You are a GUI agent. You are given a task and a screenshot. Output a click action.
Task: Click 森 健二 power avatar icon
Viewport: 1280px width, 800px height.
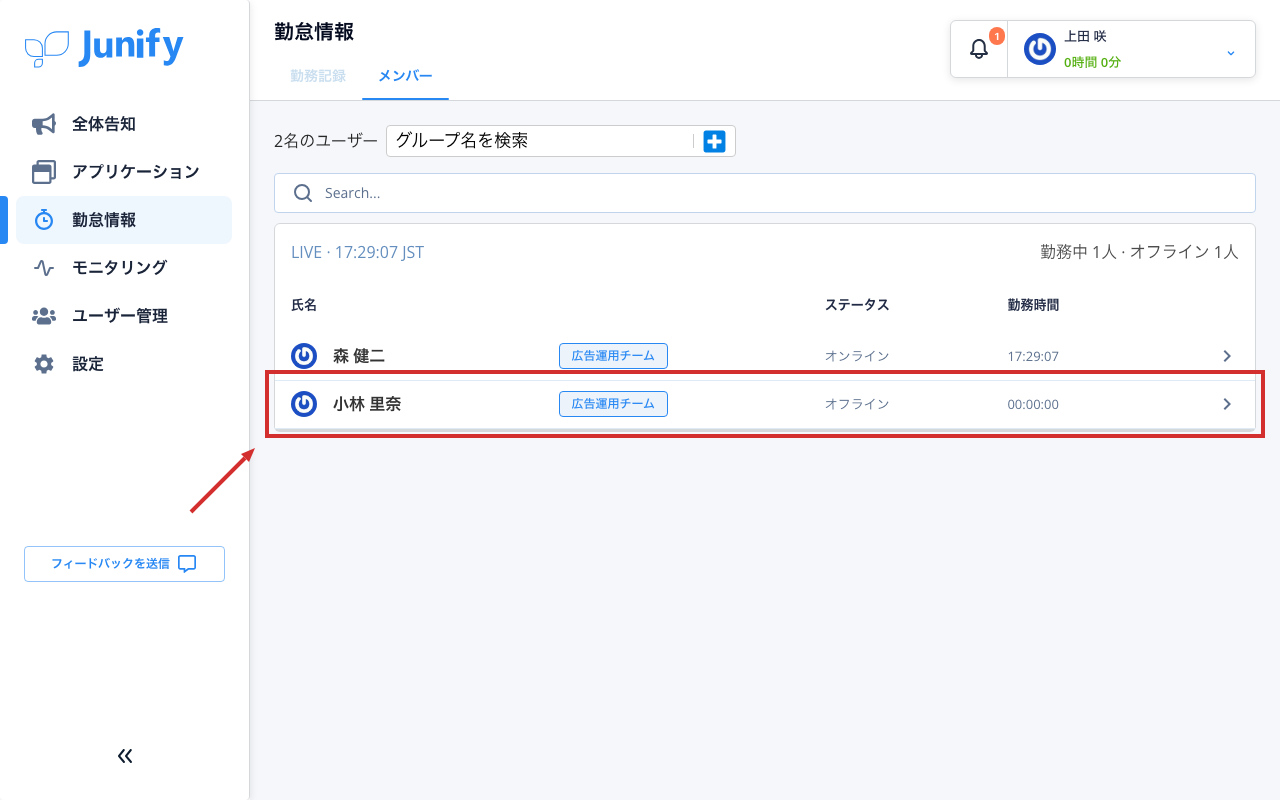304,356
